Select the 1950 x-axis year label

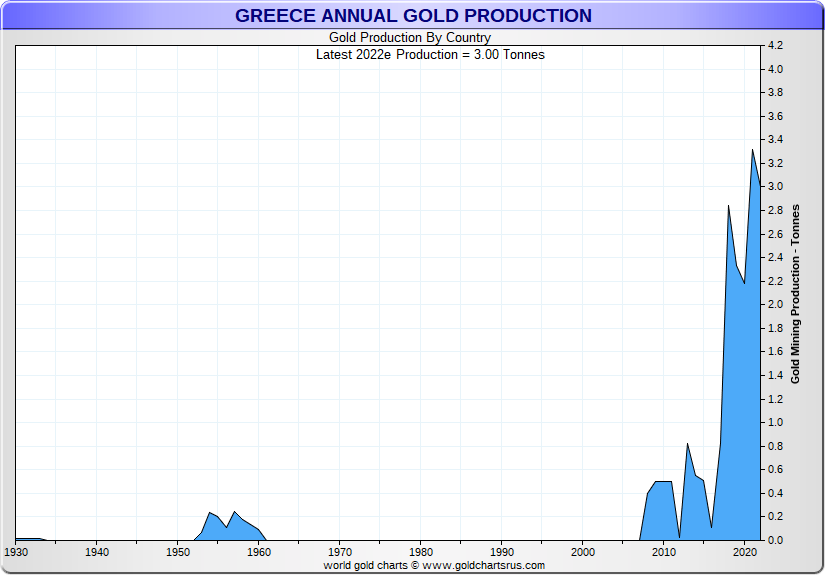[178, 552]
